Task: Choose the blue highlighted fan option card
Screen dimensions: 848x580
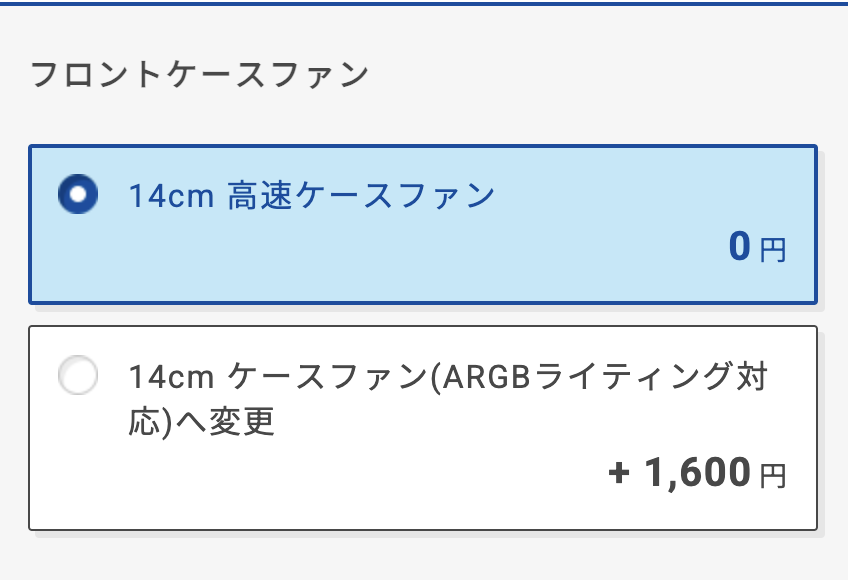Action: click(x=423, y=224)
